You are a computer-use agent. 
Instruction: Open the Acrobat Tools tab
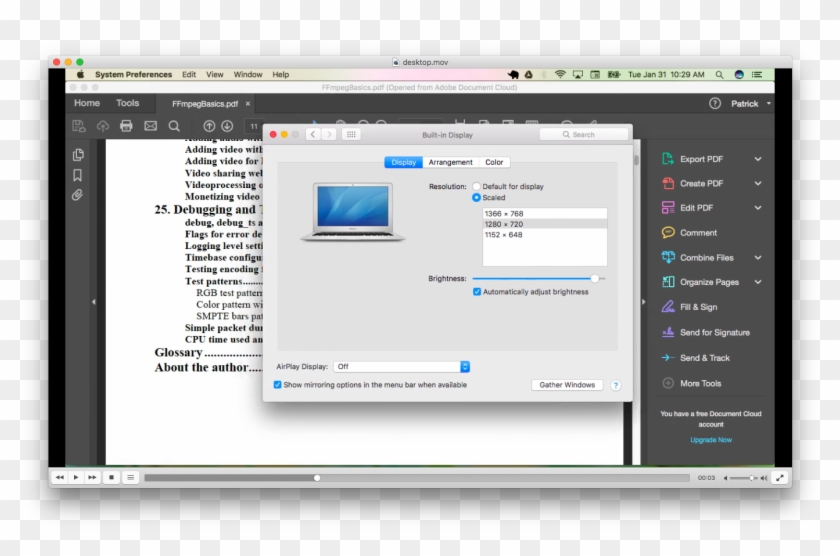click(128, 103)
